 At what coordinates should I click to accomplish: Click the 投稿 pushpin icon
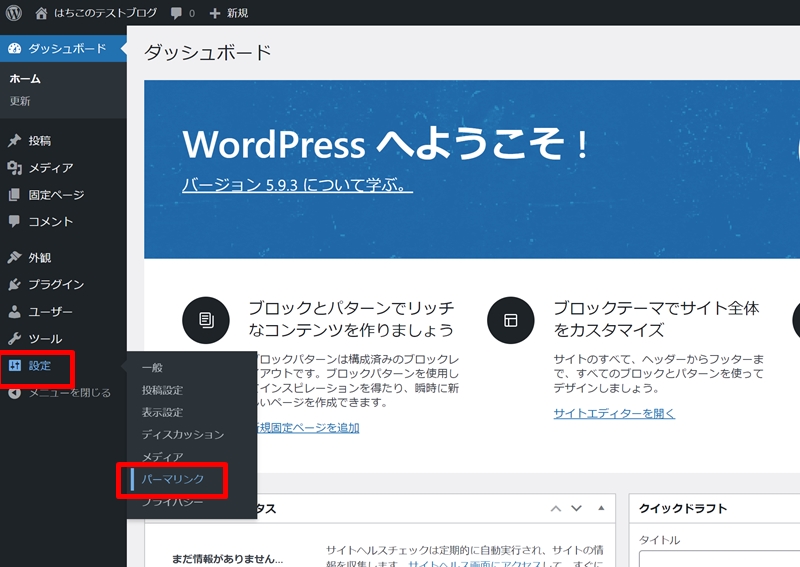[14, 140]
